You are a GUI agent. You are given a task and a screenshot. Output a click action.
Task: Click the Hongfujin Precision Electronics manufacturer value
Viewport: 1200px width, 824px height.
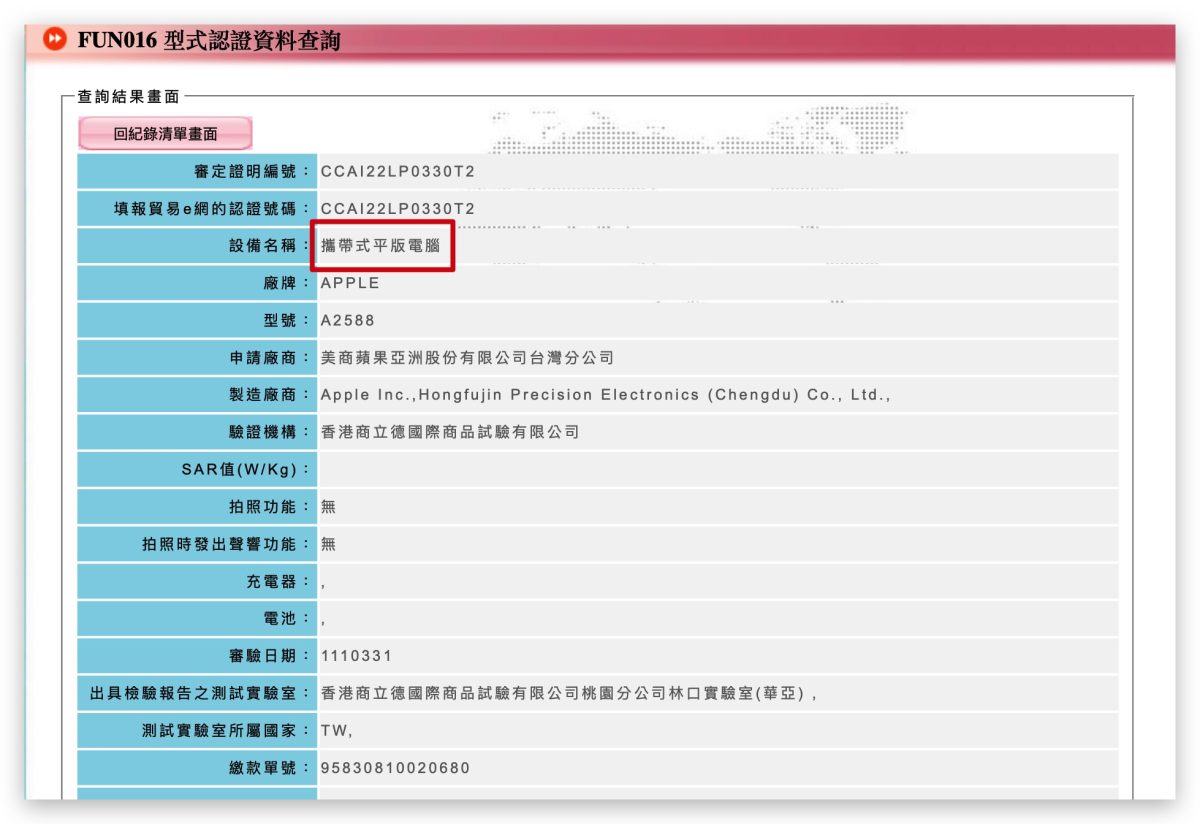(606, 395)
